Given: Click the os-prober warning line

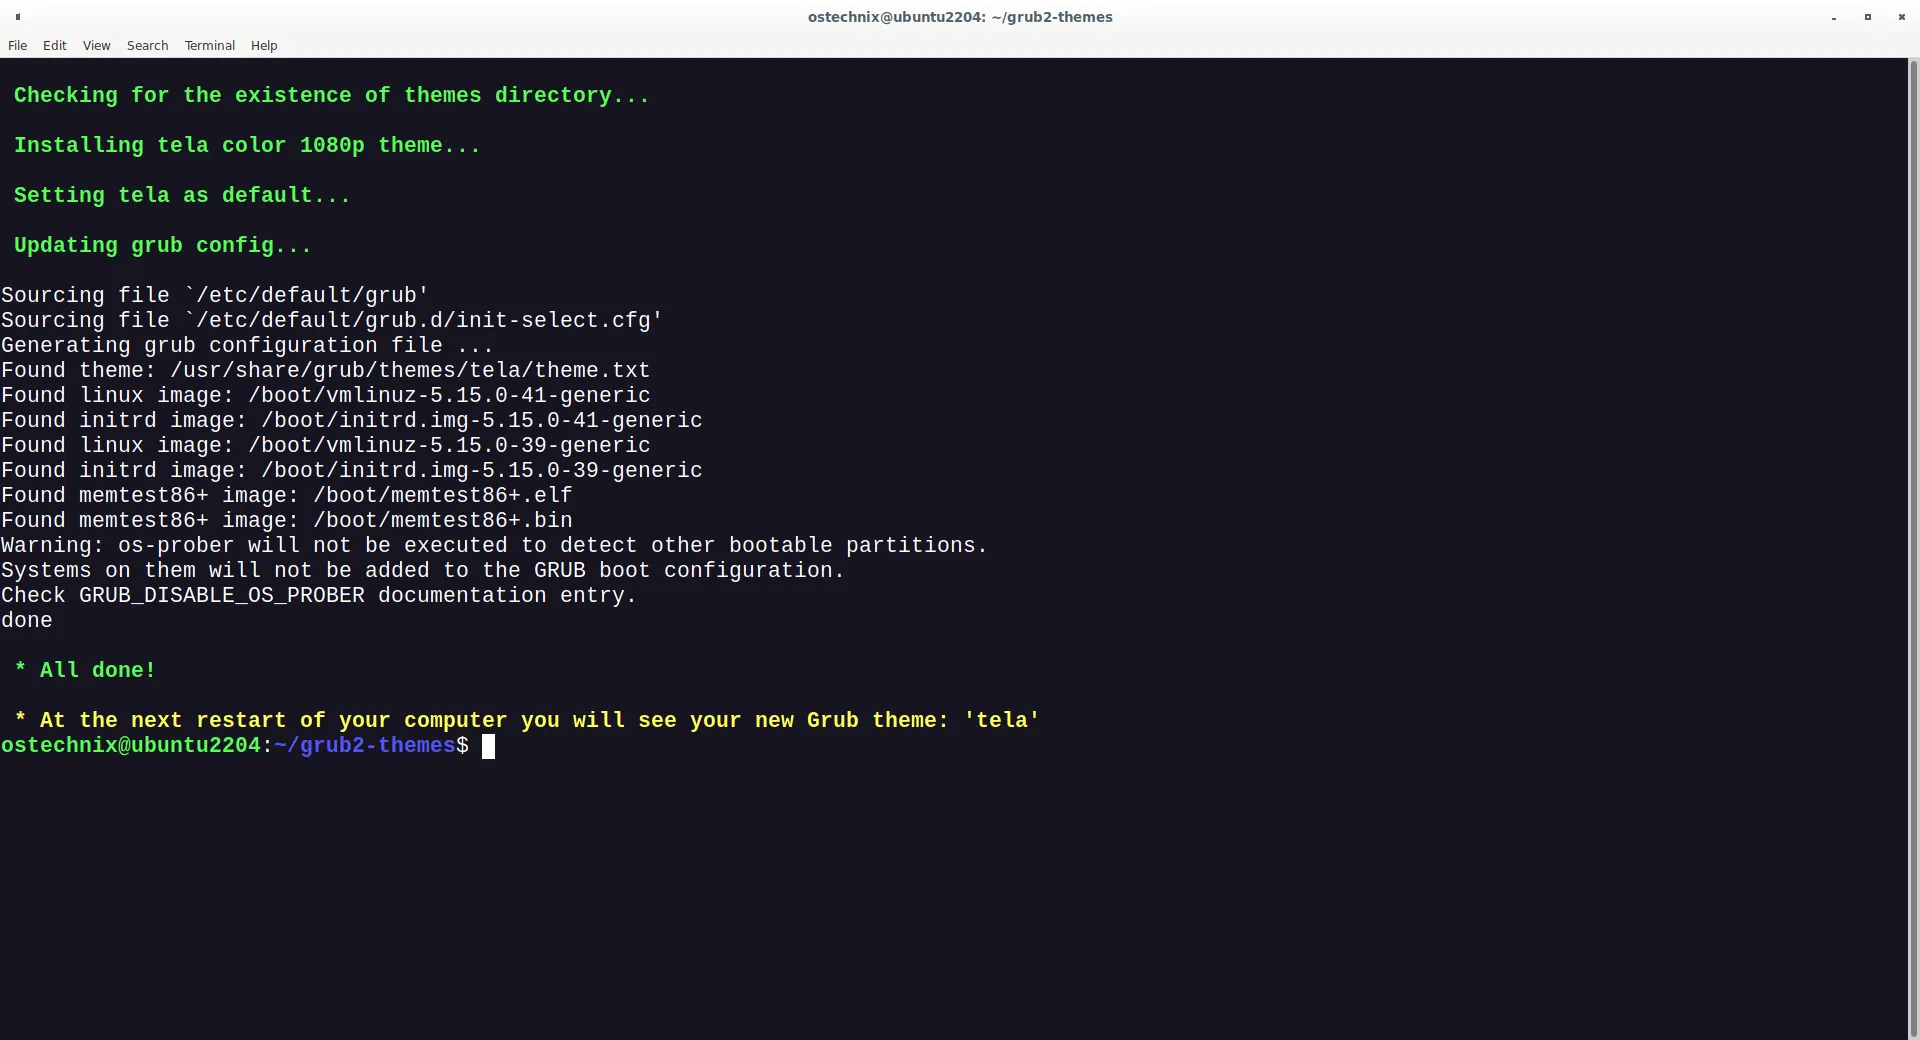Looking at the screenshot, I should click(x=494, y=545).
